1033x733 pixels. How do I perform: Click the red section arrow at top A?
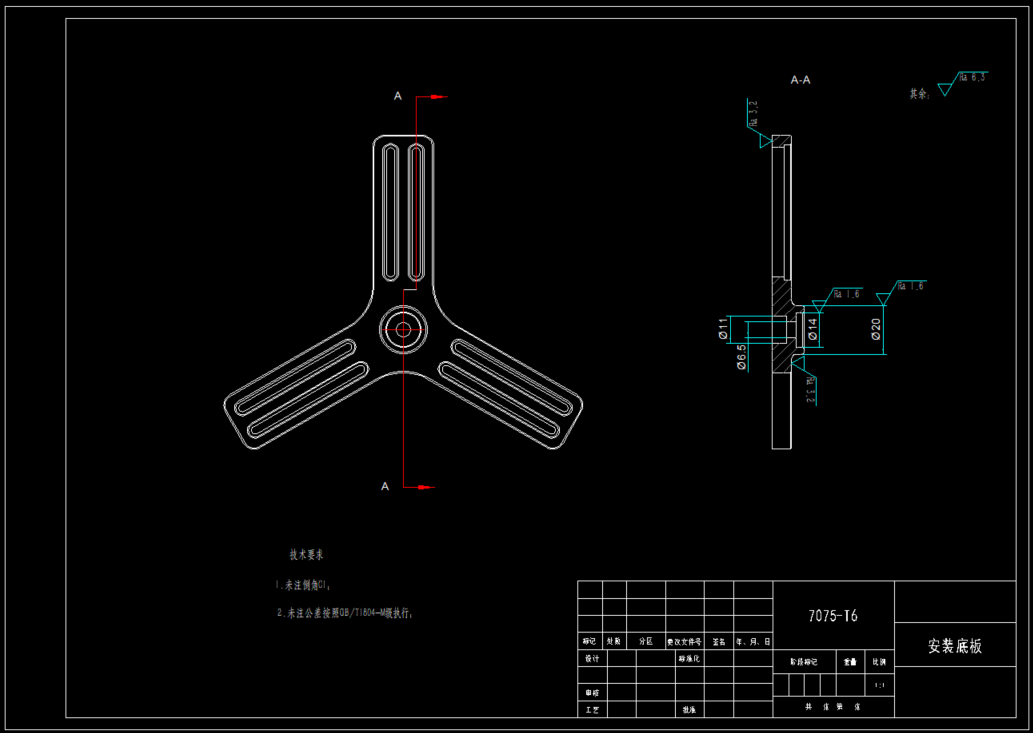(x=439, y=97)
